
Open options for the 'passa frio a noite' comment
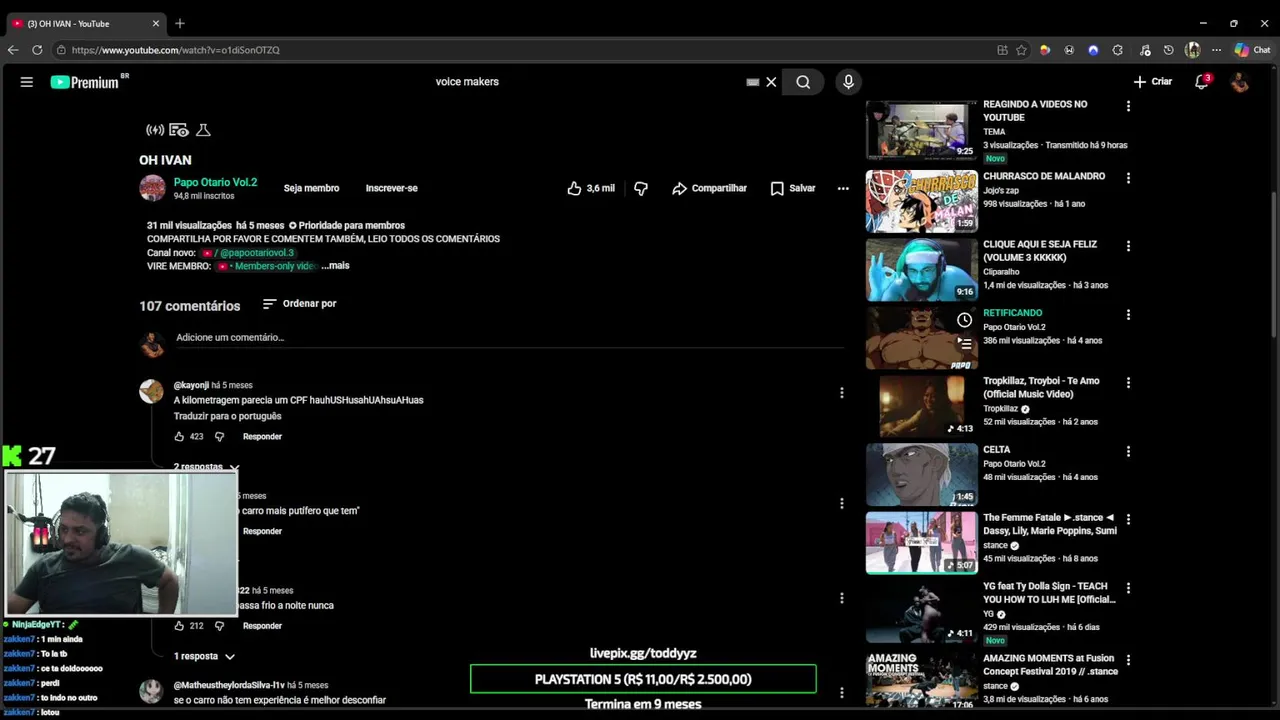[841, 598]
